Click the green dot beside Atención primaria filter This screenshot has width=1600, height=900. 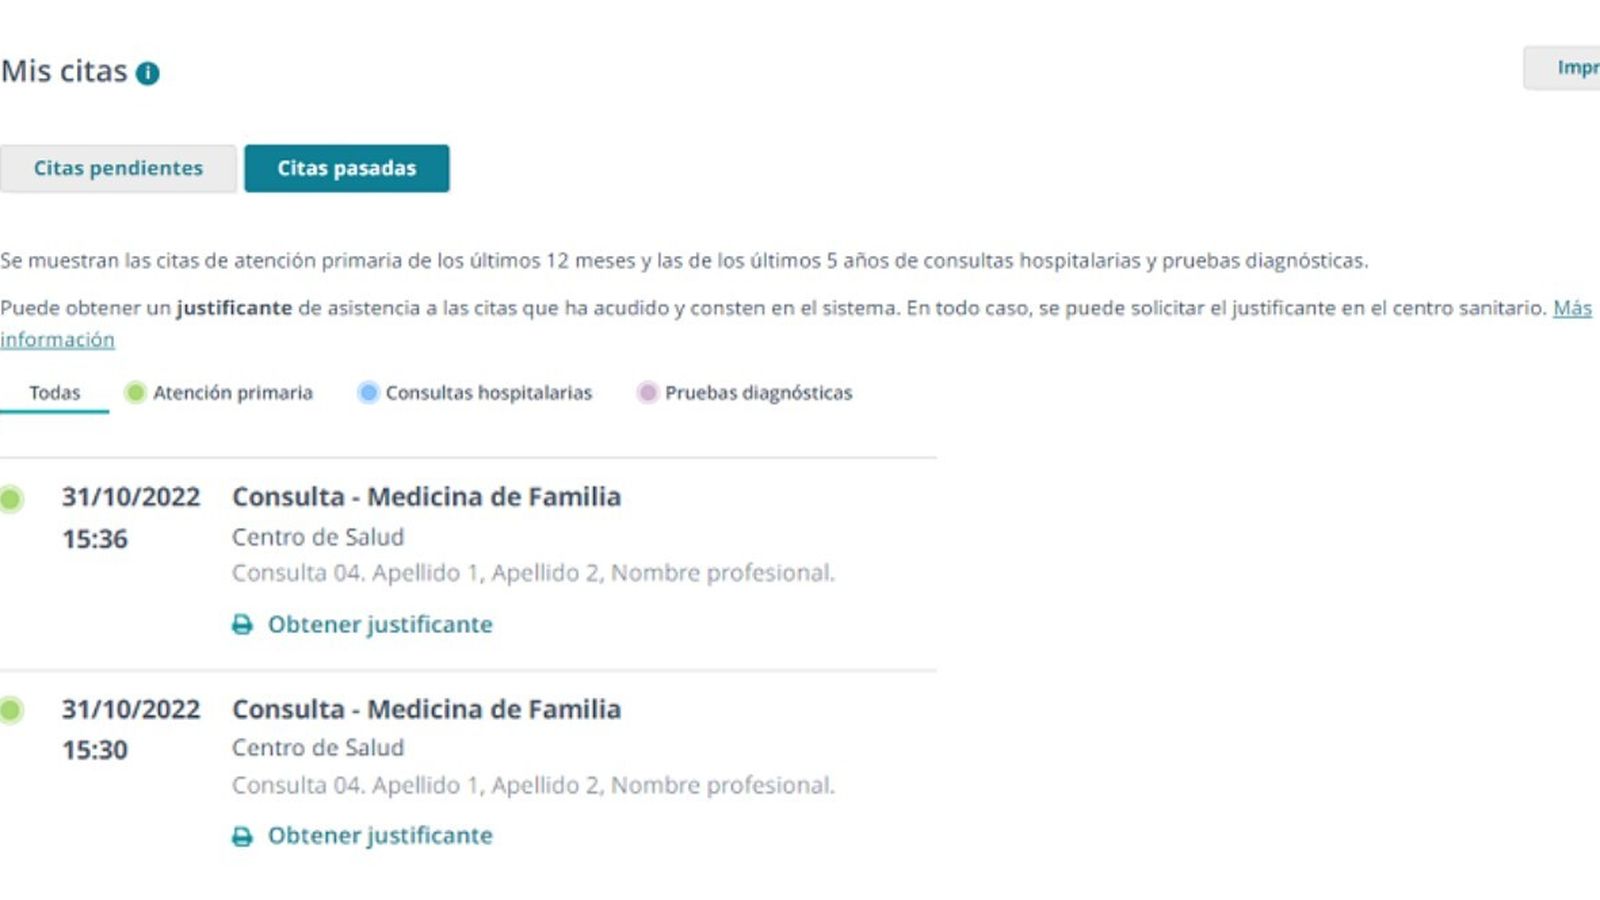(x=133, y=393)
